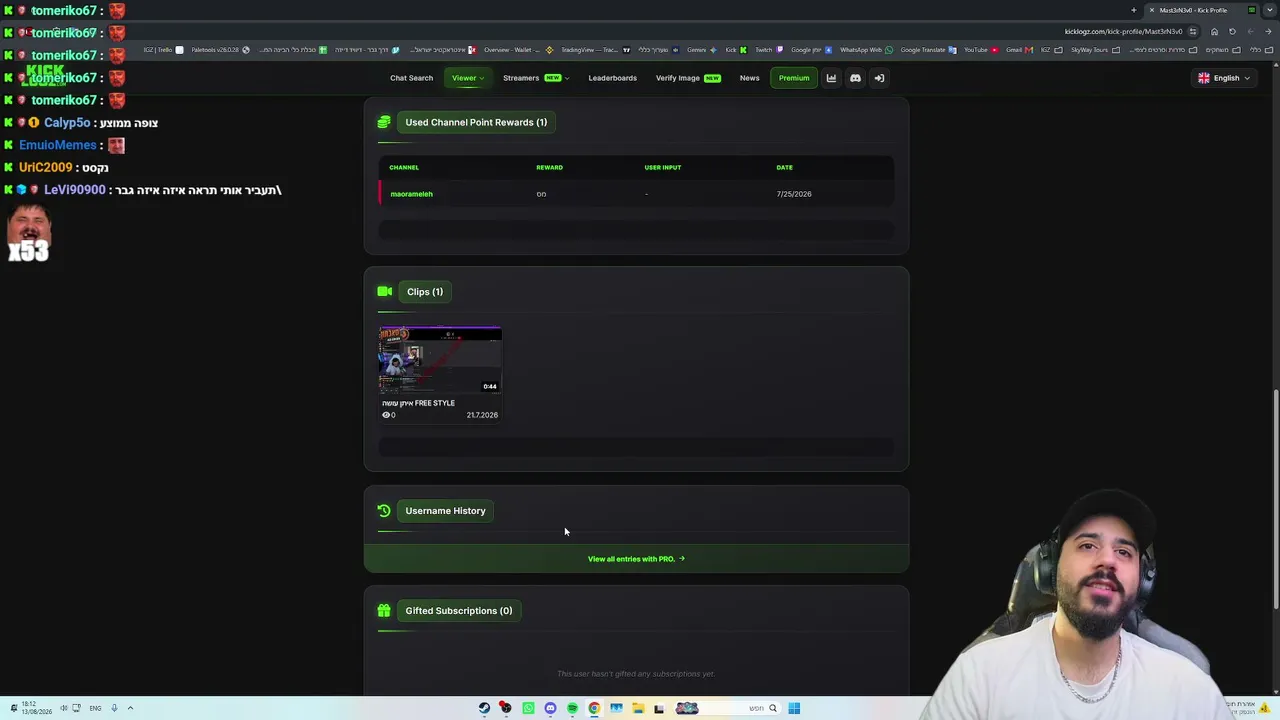Click the volume icon in system tray
The height and width of the screenshot is (720, 1280).
click(x=63, y=708)
